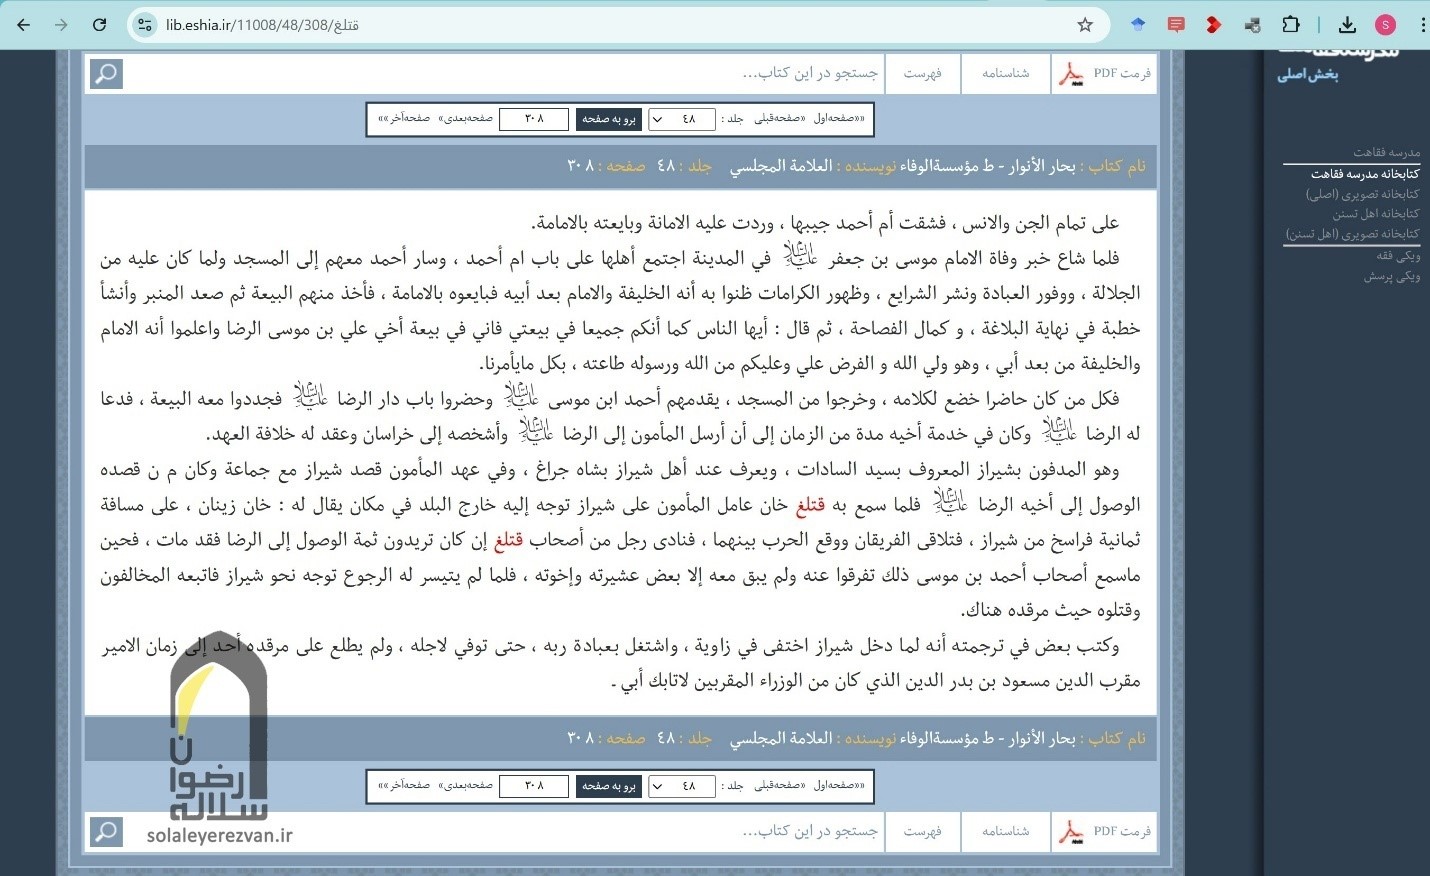Viewport: 1430px width, 876px height.
Task: Expand the bottom volume (جلد) dropdown
Action: [x=681, y=786]
